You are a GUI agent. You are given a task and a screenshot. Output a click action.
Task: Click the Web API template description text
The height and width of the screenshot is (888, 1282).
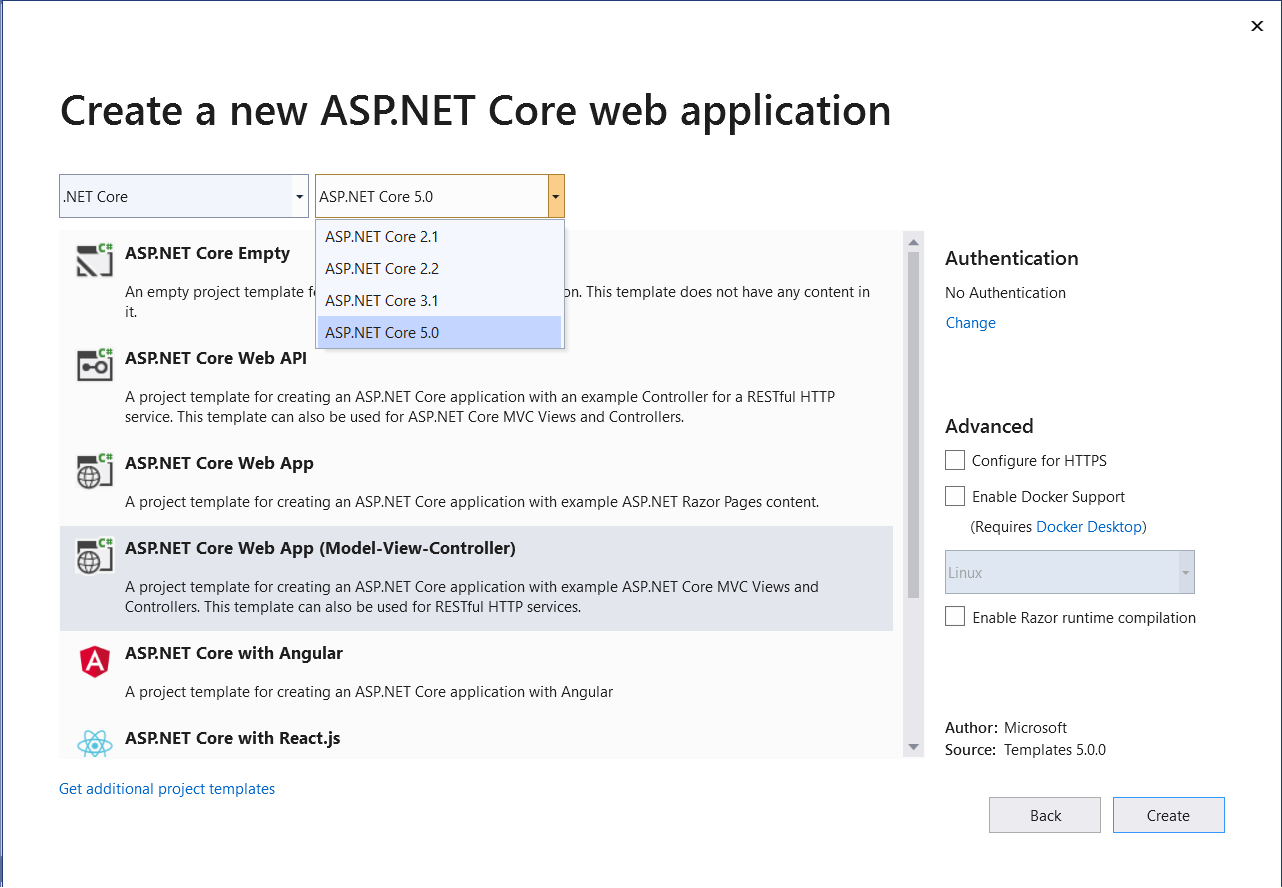pyautogui.click(x=480, y=407)
